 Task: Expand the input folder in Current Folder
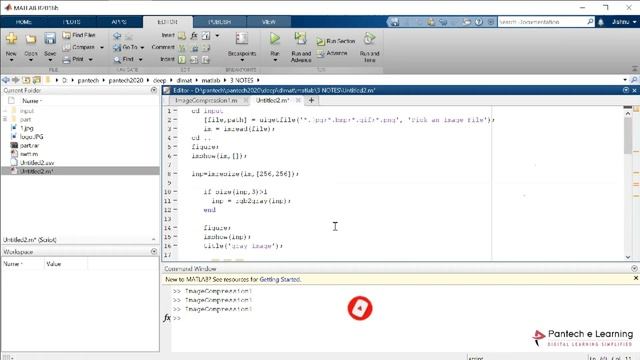(5, 111)
